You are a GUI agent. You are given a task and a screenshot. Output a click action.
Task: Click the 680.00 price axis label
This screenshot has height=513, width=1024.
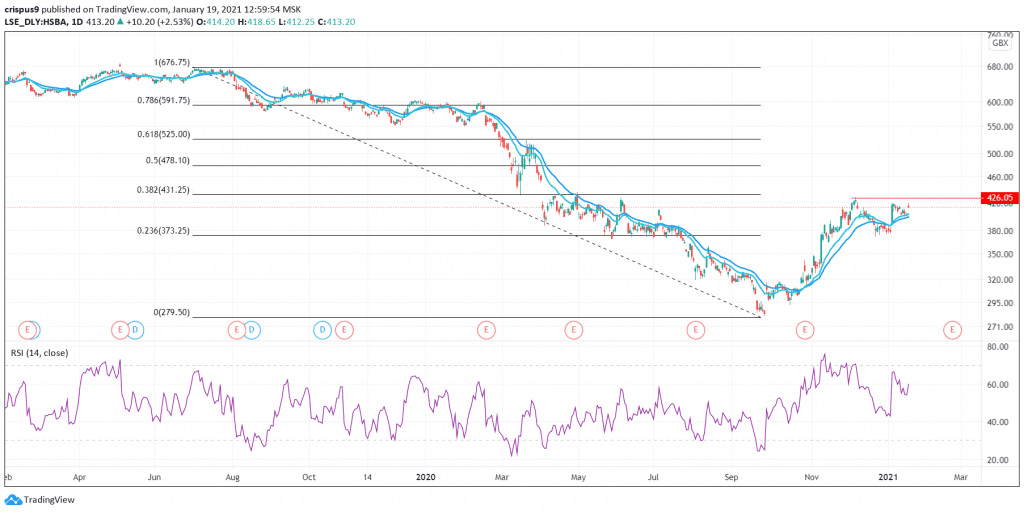coord(1000,67)
